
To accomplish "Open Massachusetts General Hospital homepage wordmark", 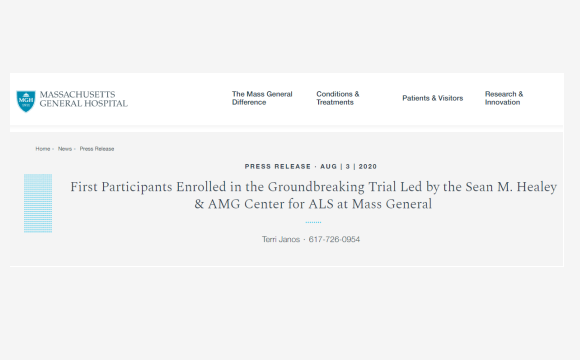I will point(84,99).
